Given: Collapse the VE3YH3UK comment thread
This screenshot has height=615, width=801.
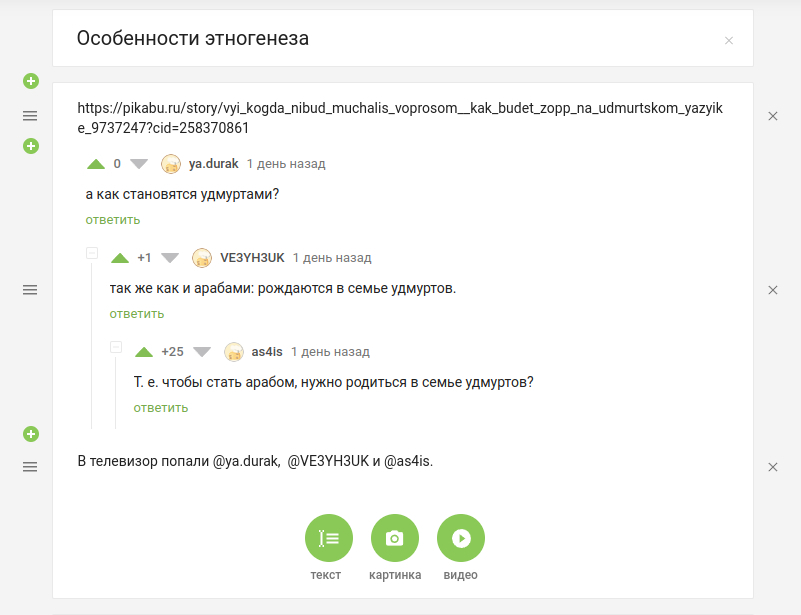Looking at the screenshot, I should click(x=92, y=253).
